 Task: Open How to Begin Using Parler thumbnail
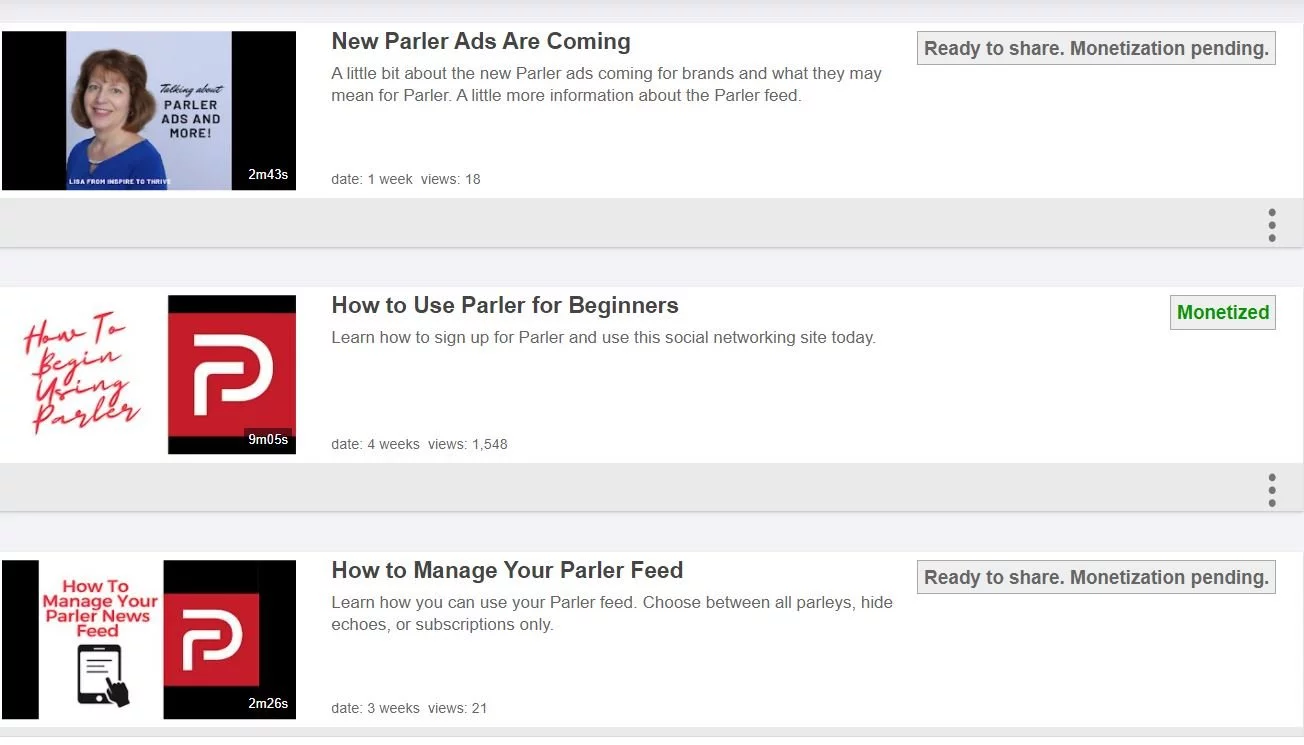[x=149, y=375]
